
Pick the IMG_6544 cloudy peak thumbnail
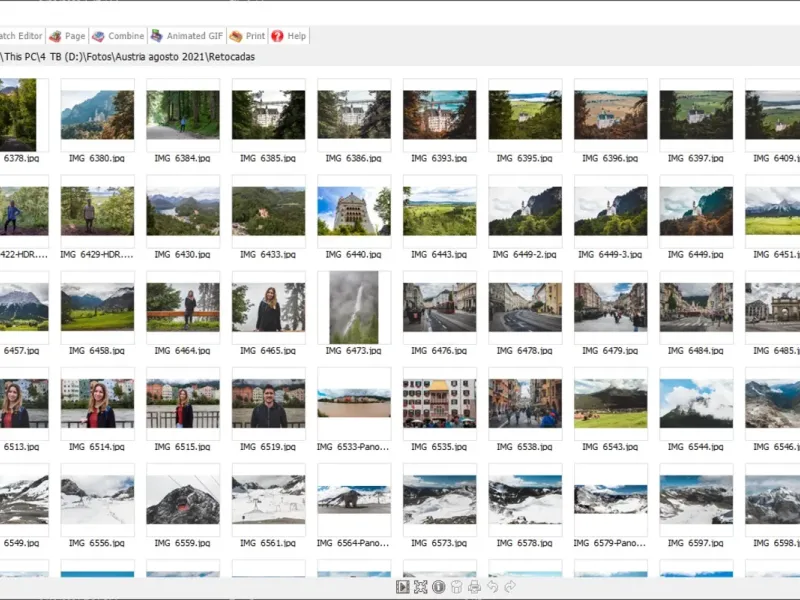pyautogui.click(x=696, y=403)
